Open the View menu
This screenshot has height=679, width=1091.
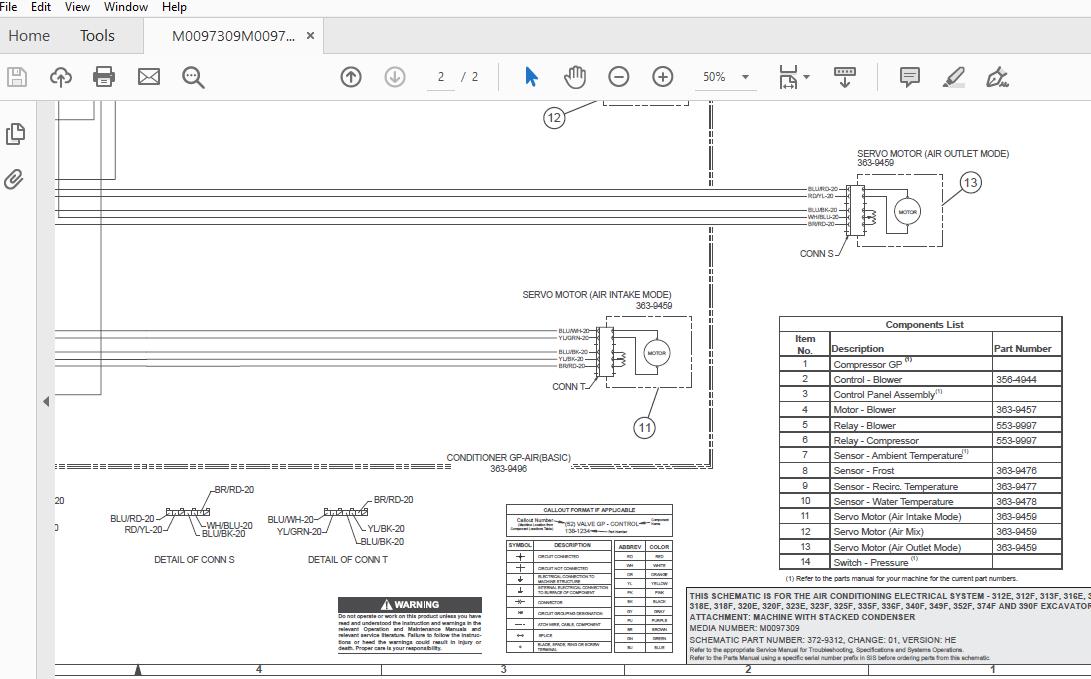pos(77,7)
